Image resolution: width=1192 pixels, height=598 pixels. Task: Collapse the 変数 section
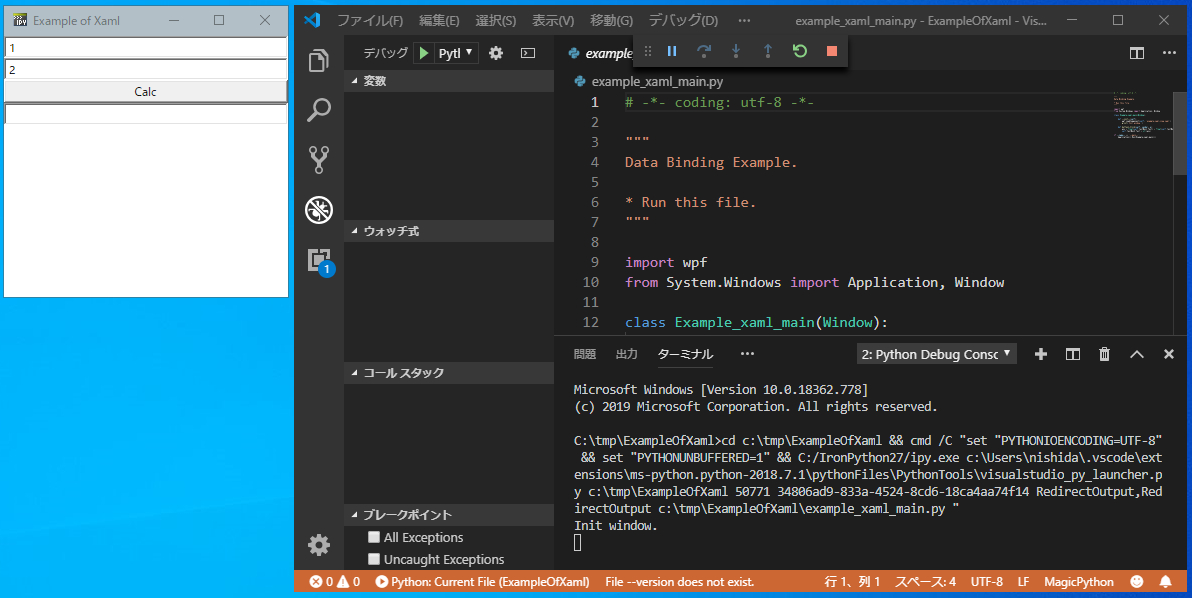point(449,81)
